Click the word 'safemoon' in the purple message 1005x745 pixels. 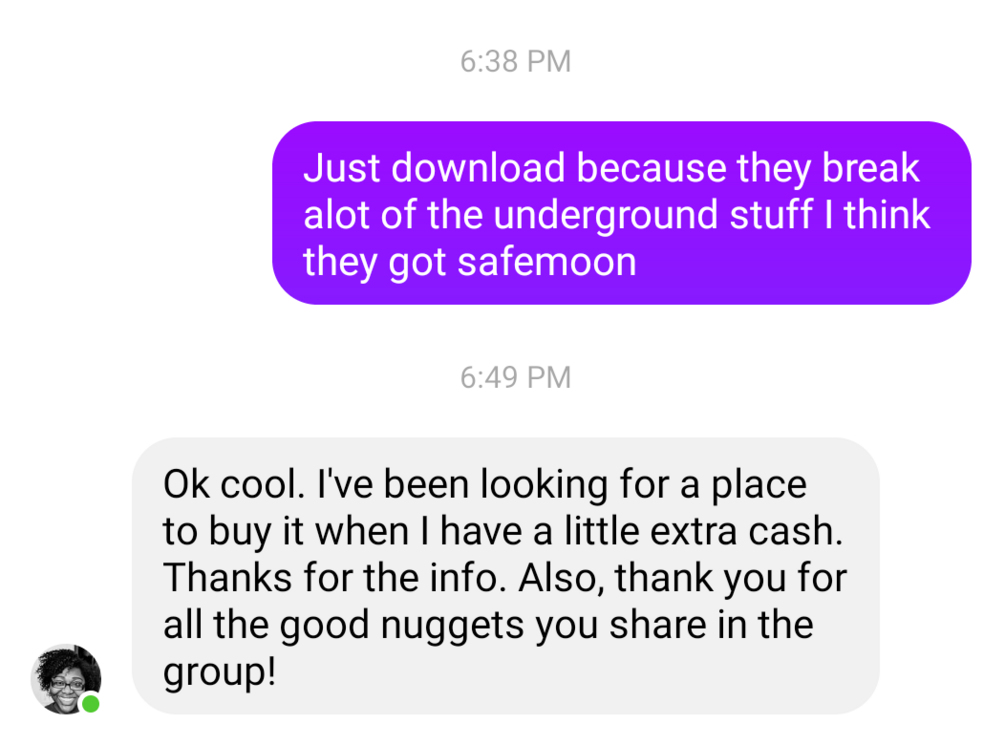547,262
